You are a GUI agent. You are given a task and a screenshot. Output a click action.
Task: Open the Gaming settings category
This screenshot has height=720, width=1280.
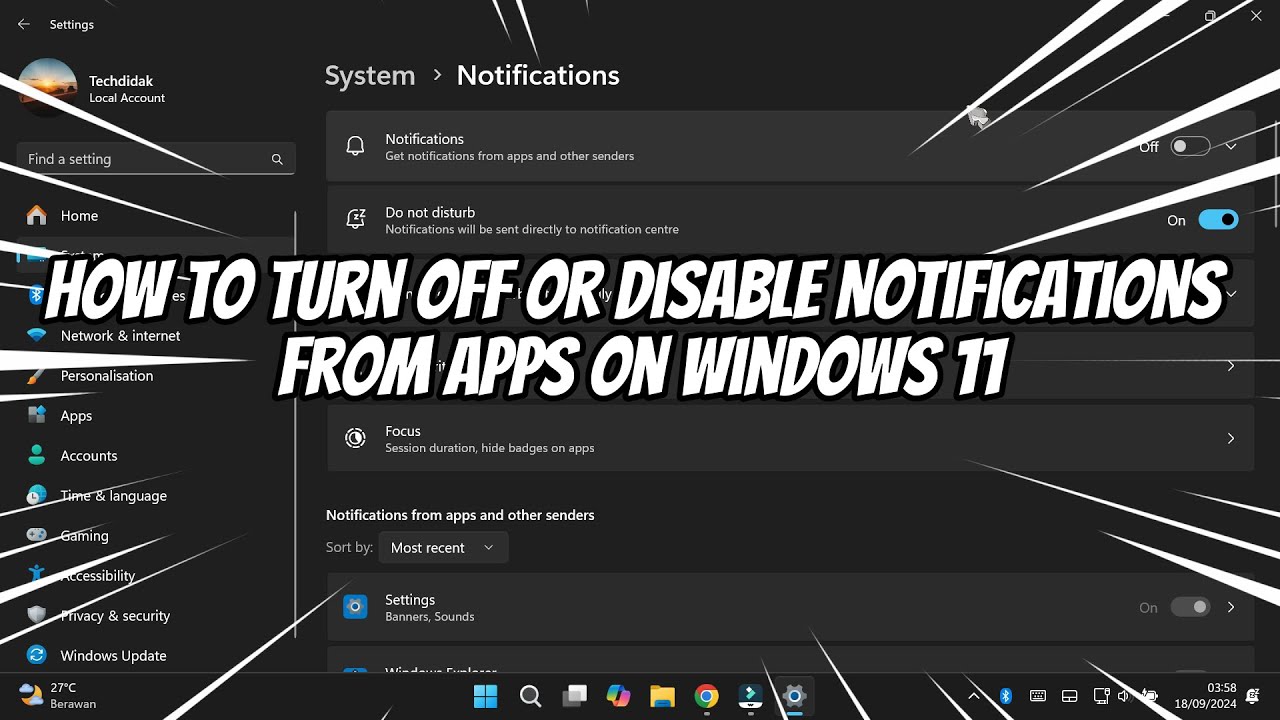(84, 536)
